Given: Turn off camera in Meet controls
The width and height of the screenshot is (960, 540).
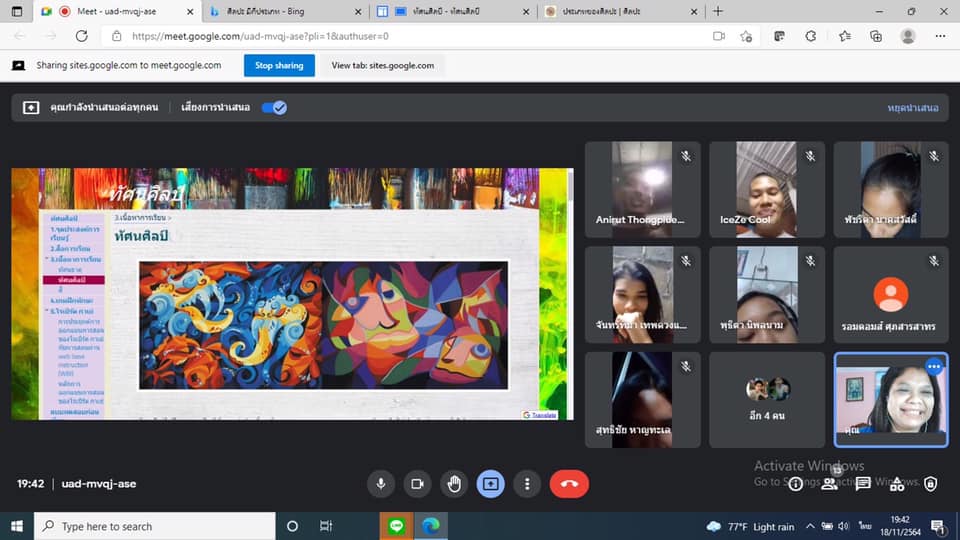Looking at the screenshot, I should pos(417,484).
